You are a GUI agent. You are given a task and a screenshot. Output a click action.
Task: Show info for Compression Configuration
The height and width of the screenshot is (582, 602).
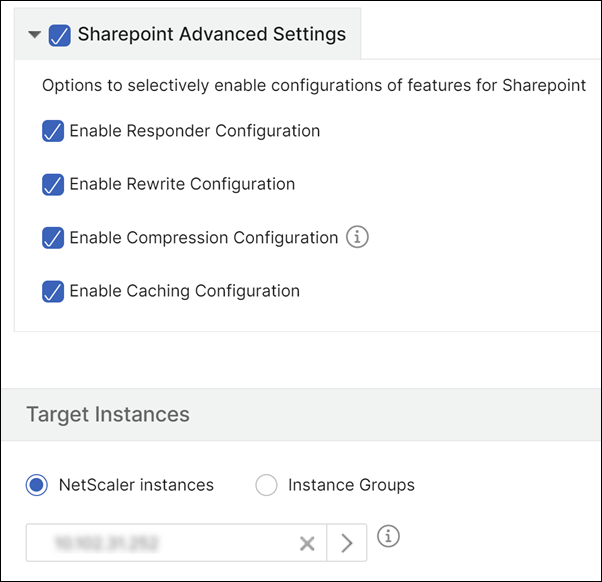click(357, 237)
